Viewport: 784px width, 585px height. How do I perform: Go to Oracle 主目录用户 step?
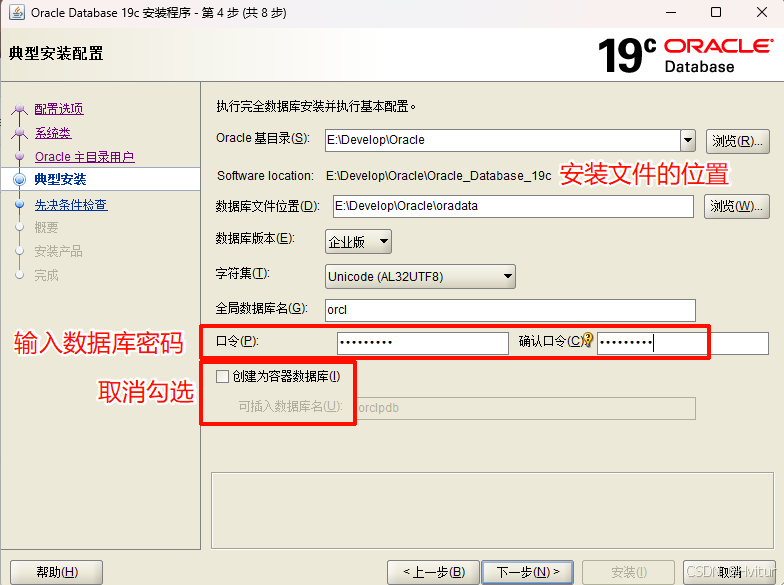pos(84,156)
